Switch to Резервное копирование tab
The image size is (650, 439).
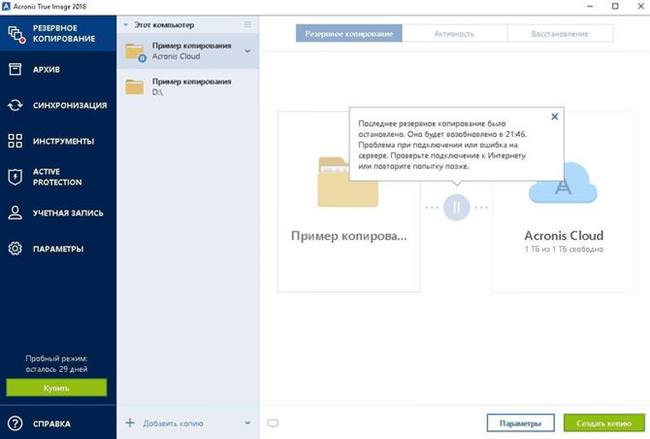tap(349, 34)
